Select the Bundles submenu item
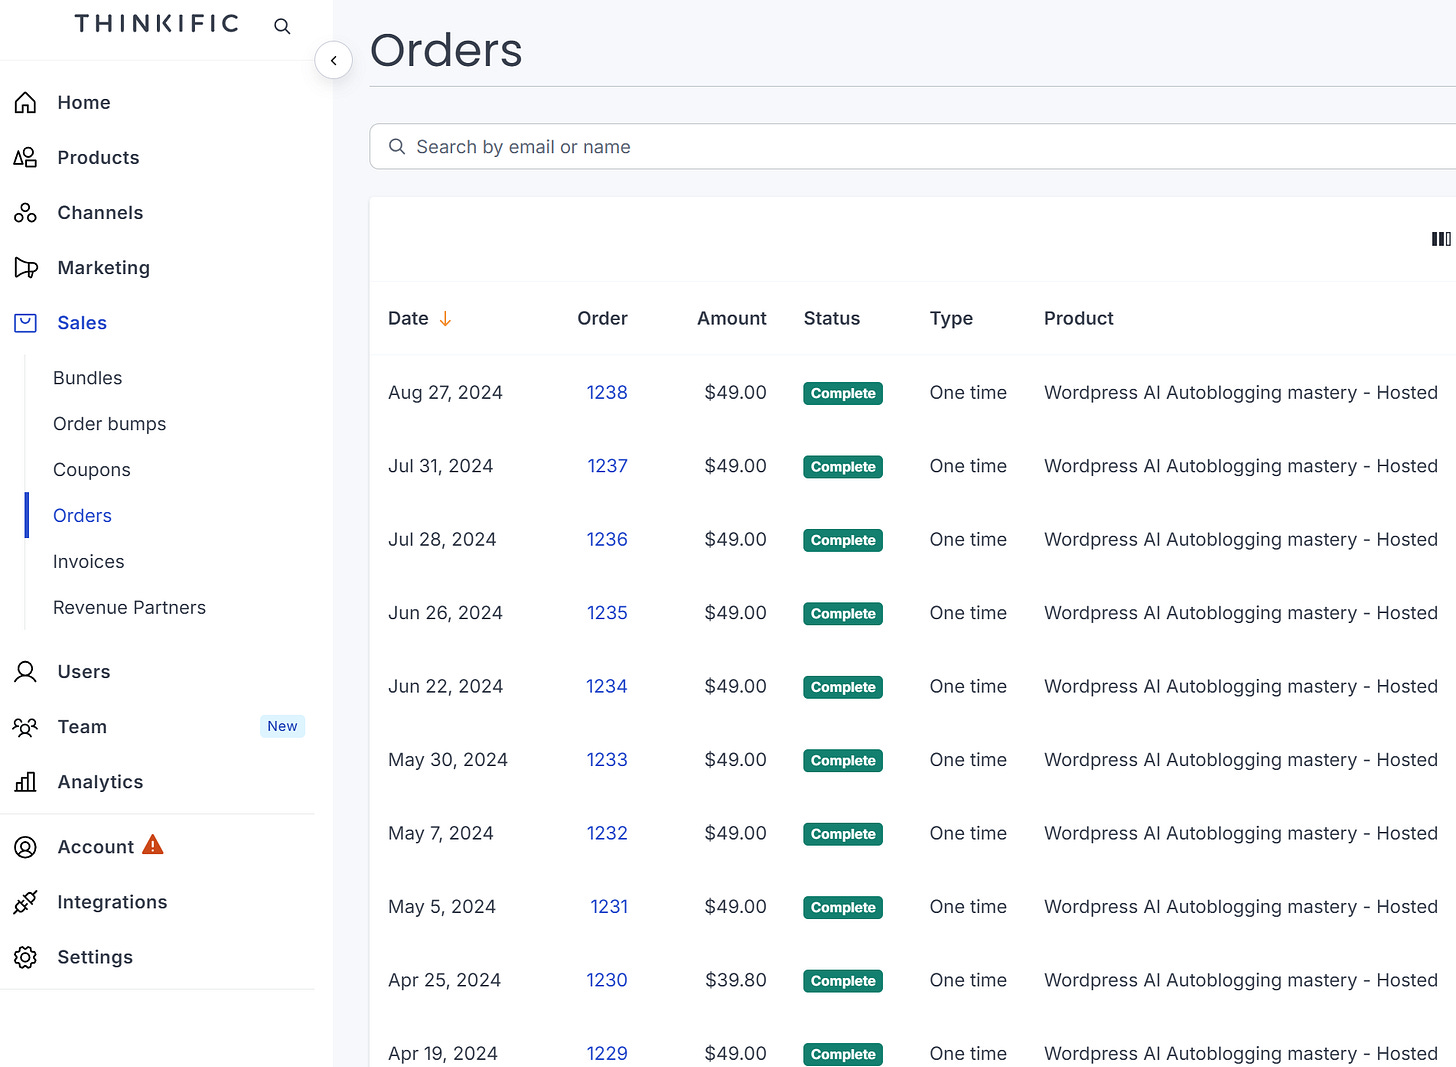The width and height of the screenshot is (1456, 1067). coord(88,377)
